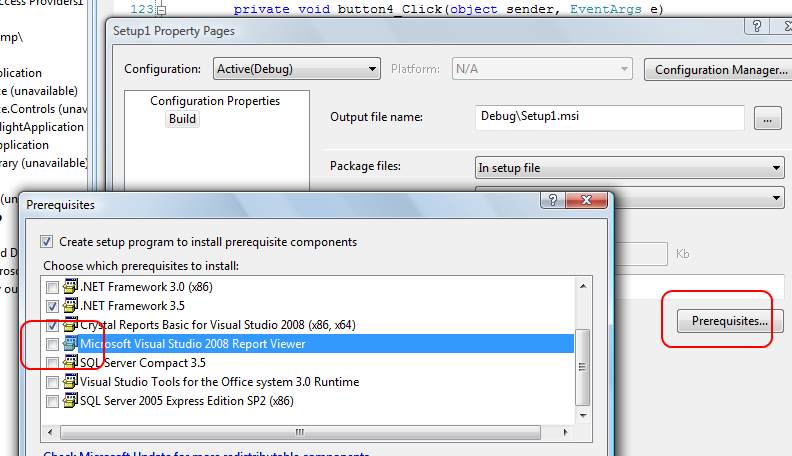Viewport: 792px width, 456px height.
Task: Click the Visual Studio Tools for Office package icon
Action: 70,381
